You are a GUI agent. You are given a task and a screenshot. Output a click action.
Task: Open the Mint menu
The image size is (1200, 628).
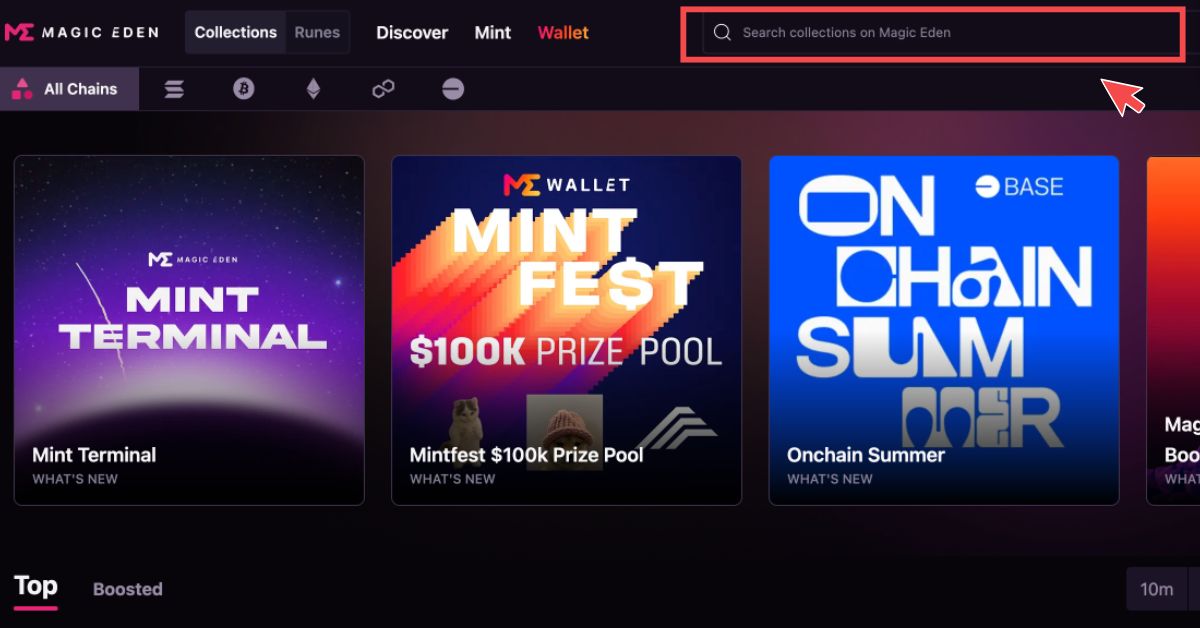[492, 33]
